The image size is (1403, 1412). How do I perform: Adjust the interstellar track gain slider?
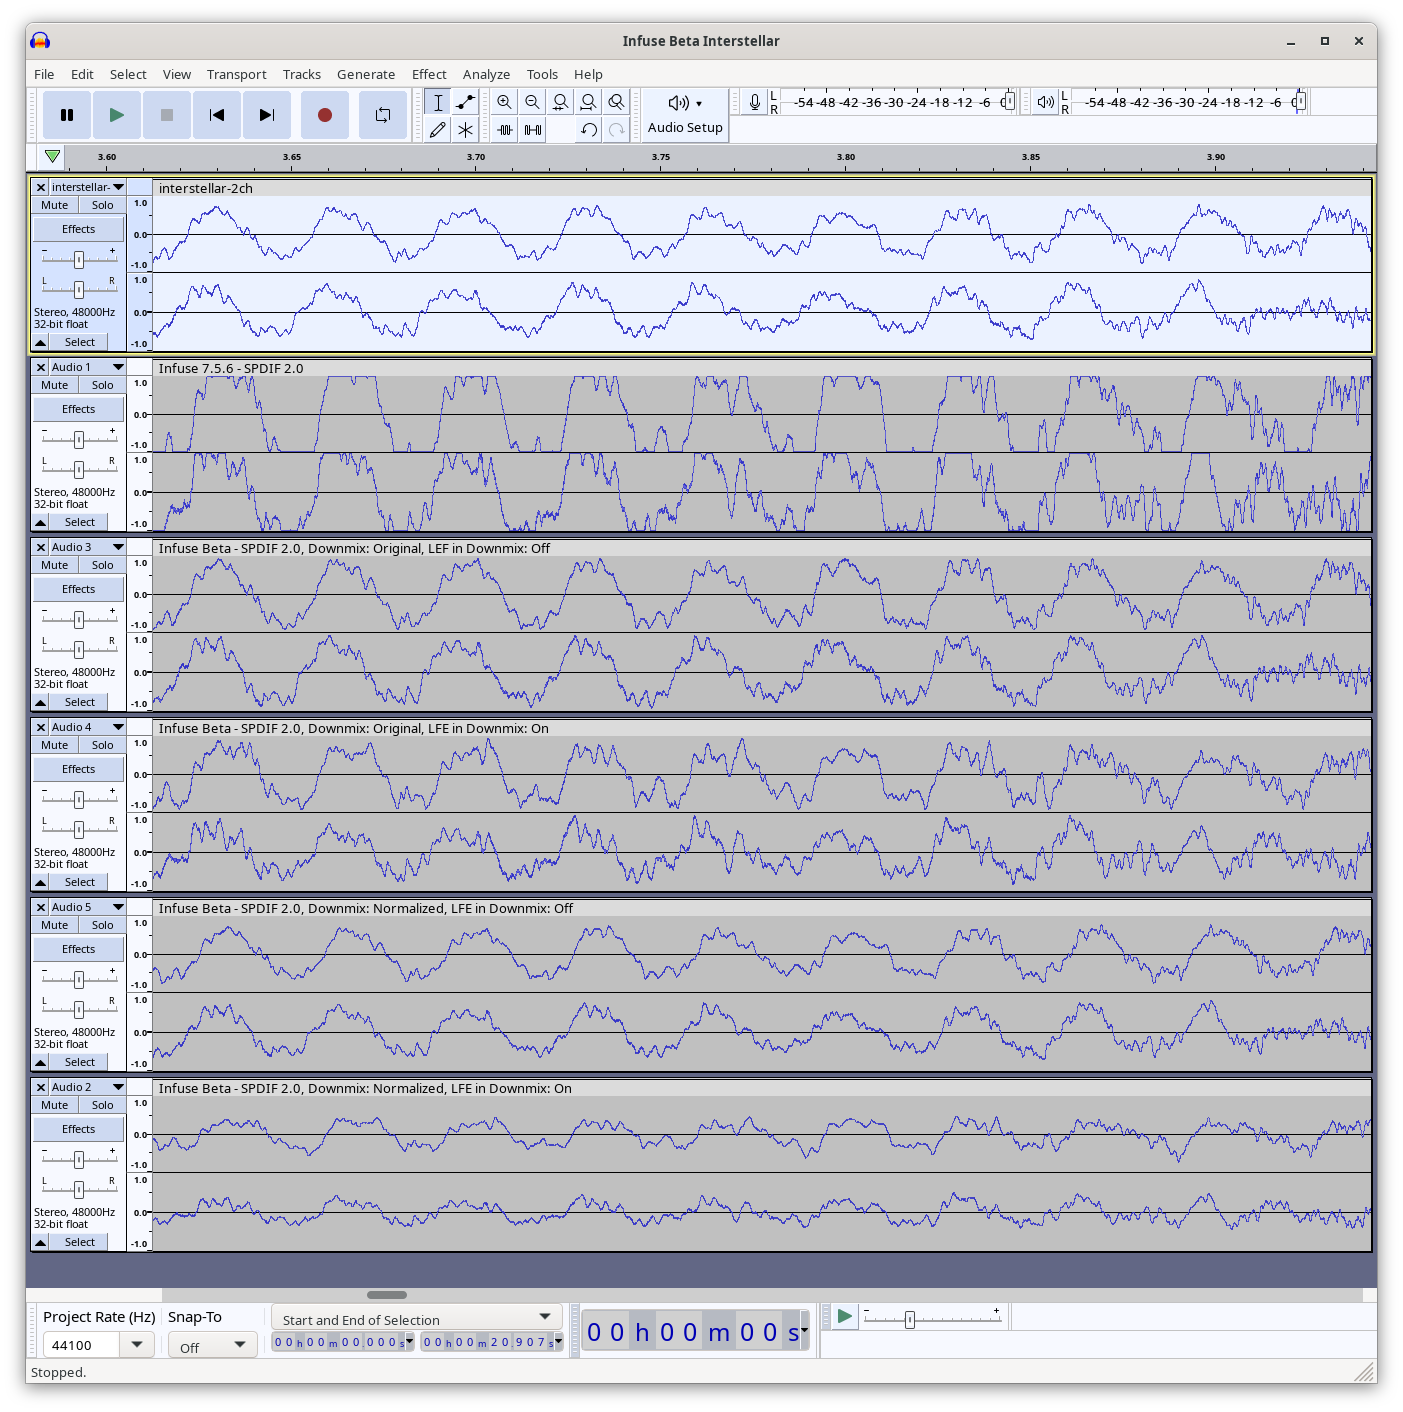79,259
